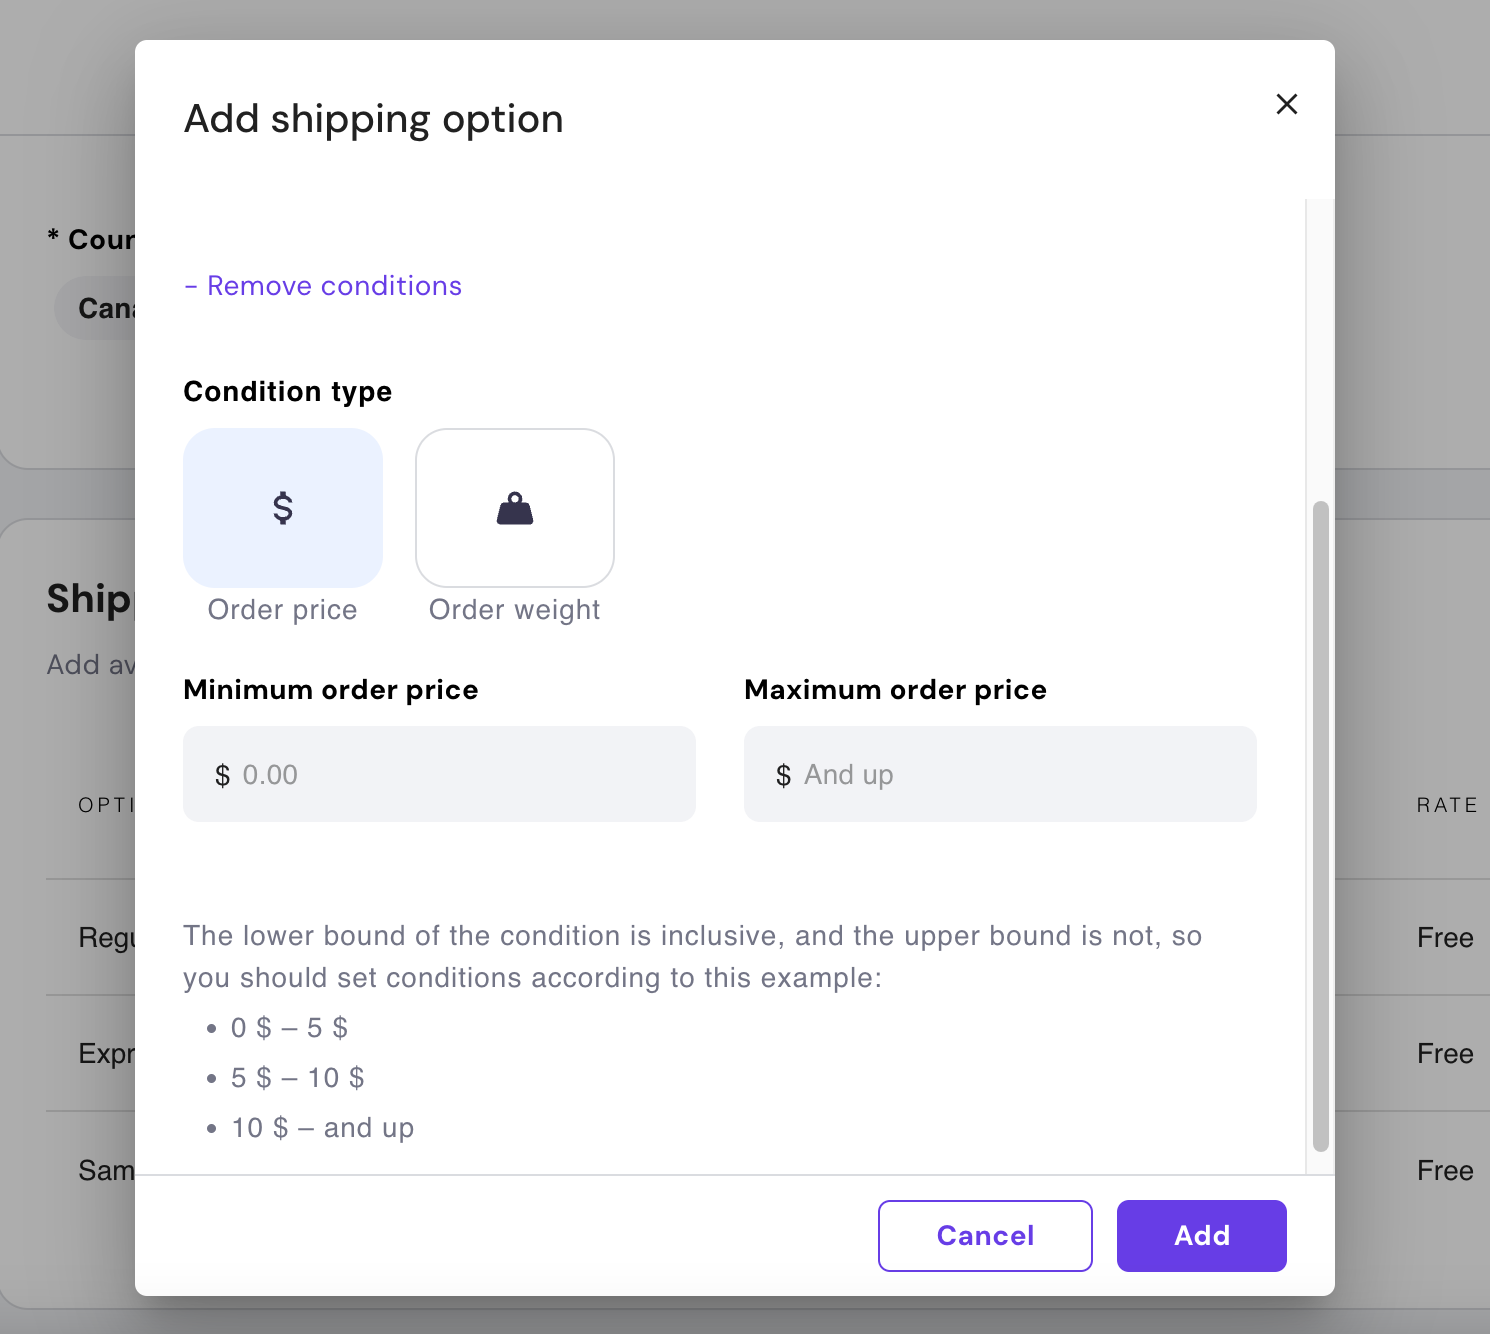
Task: Click the dollar prefix in Minimum order price field
Action: 223,774
